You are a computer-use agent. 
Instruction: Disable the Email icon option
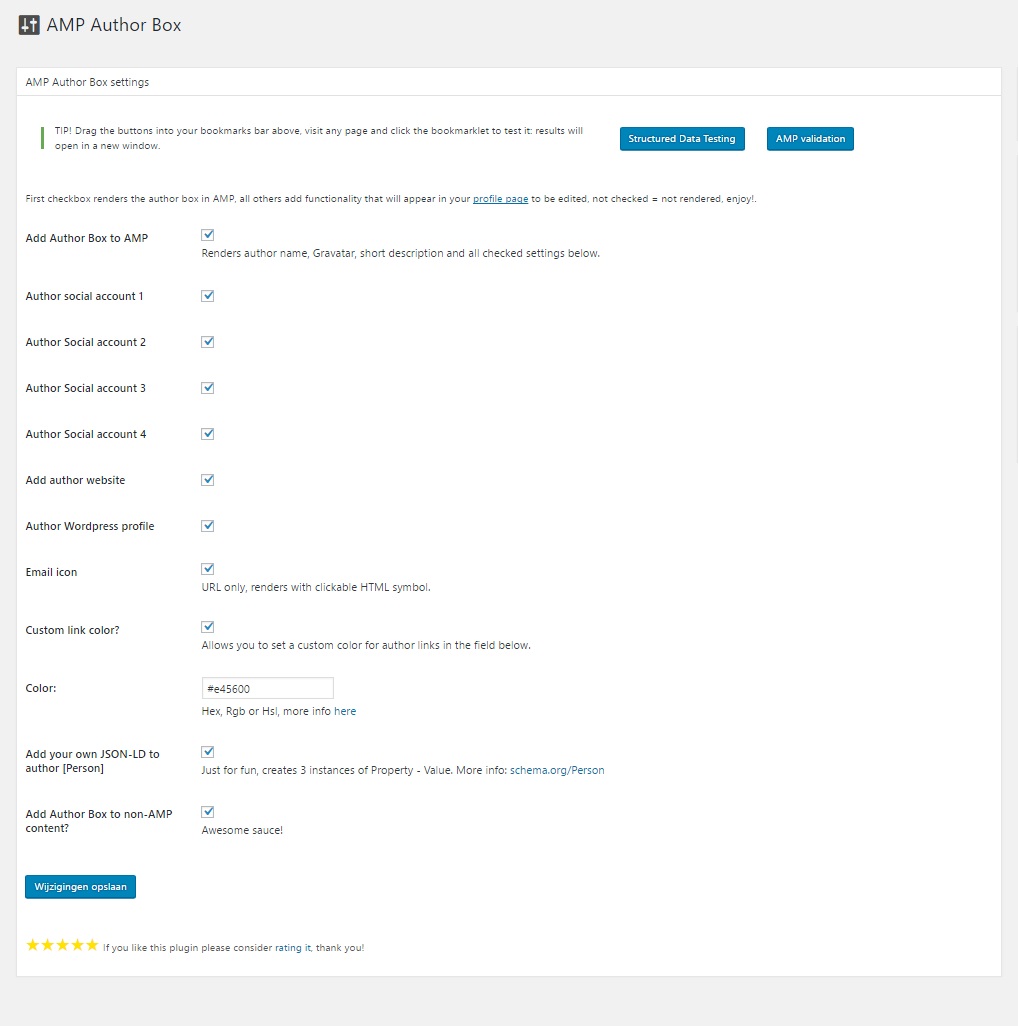pyautogui.click(x=207, y=569)
